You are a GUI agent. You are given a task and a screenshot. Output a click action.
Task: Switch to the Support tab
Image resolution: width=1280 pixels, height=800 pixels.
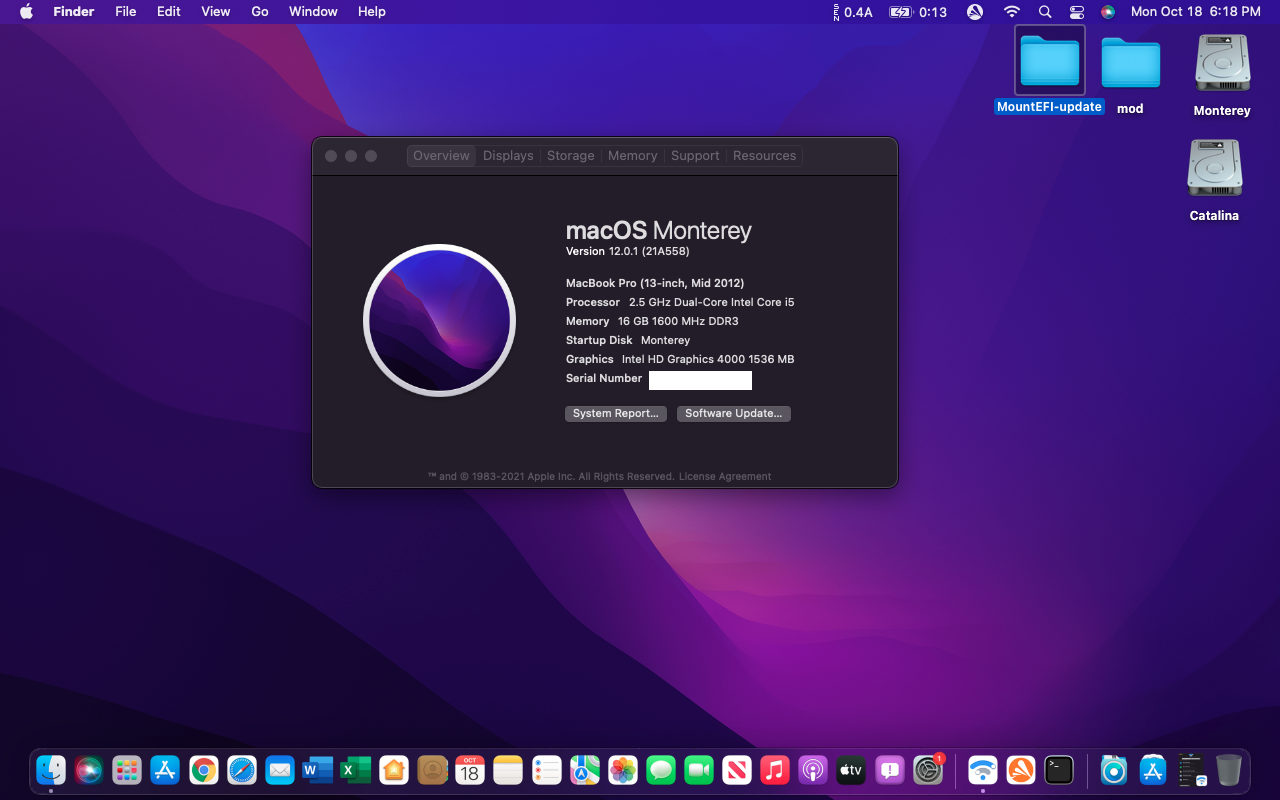pyautogui.click(x=695, y=156)
